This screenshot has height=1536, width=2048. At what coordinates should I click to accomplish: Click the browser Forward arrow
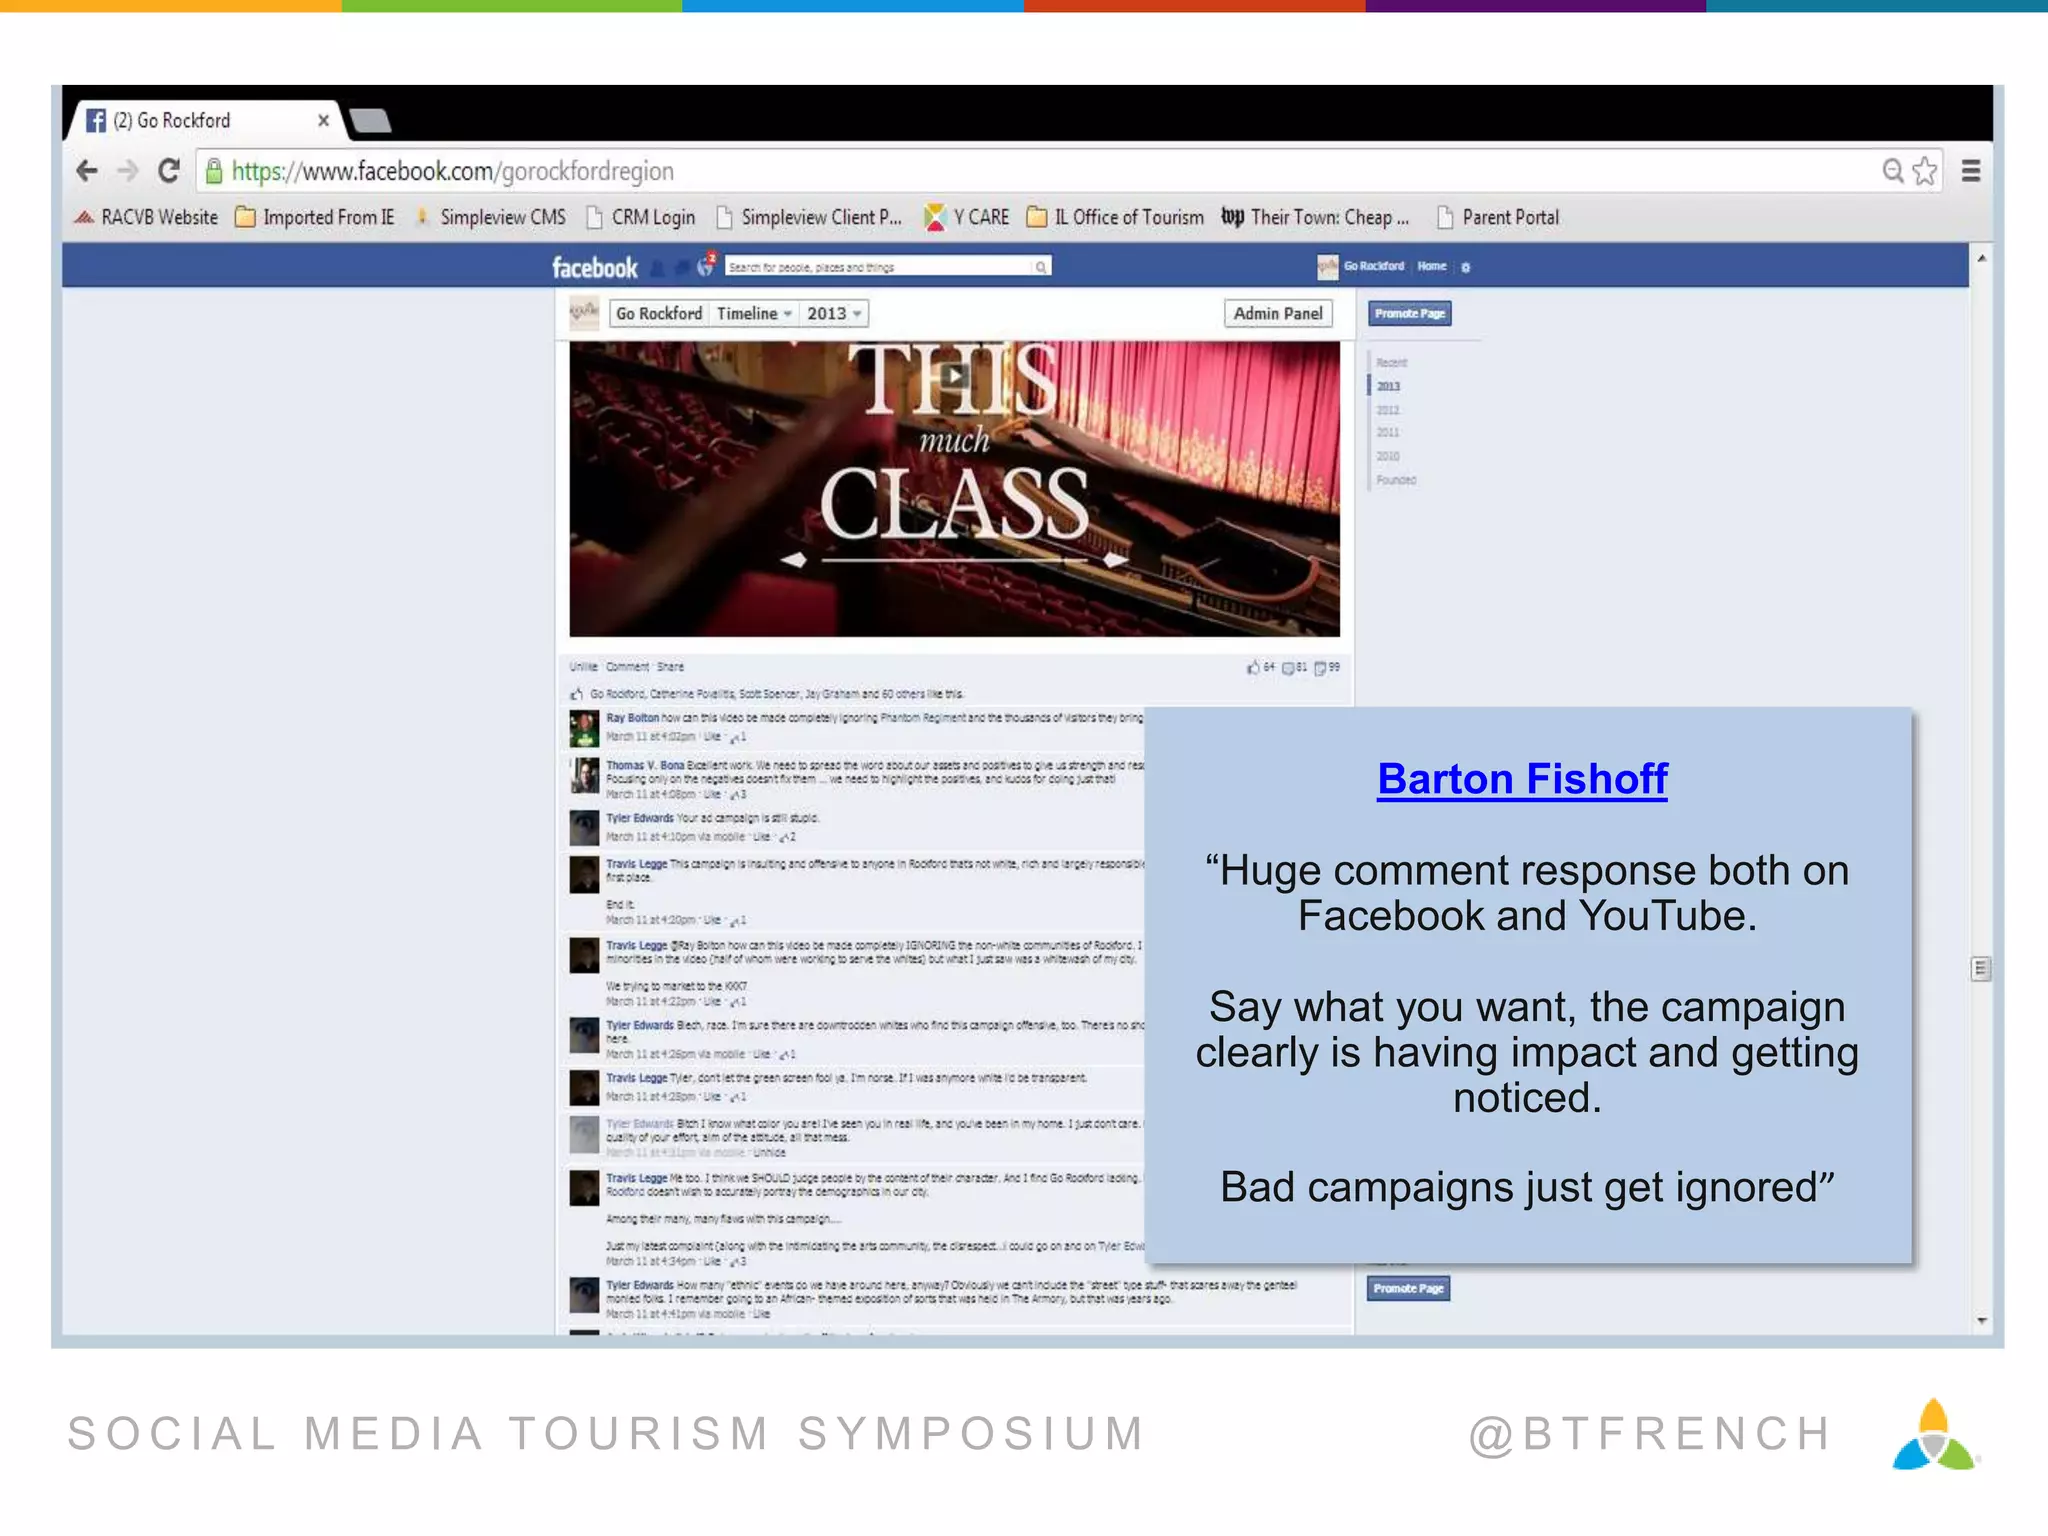coord(127,171)
